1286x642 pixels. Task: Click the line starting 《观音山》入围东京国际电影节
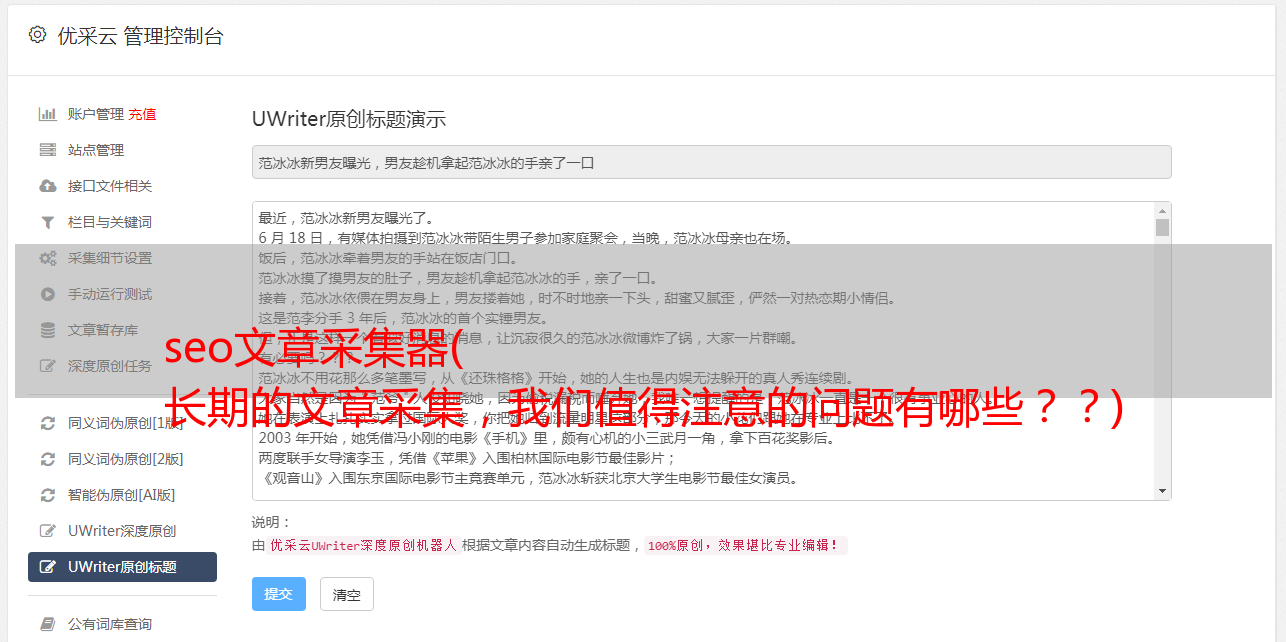tap(528, 478)
